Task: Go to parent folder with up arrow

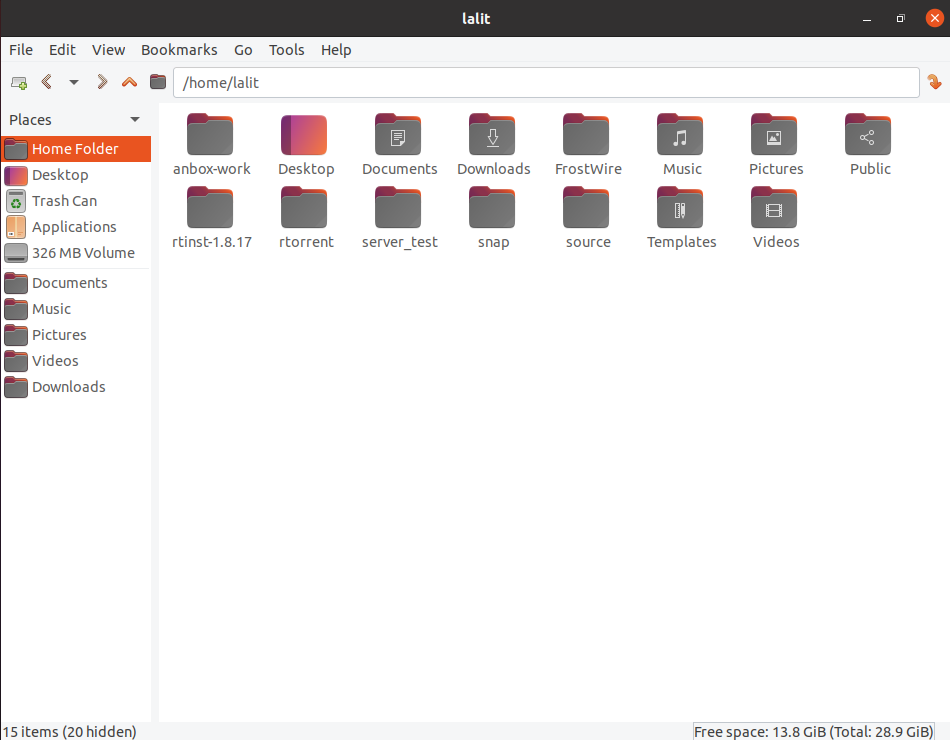Action: coord(129,82)
